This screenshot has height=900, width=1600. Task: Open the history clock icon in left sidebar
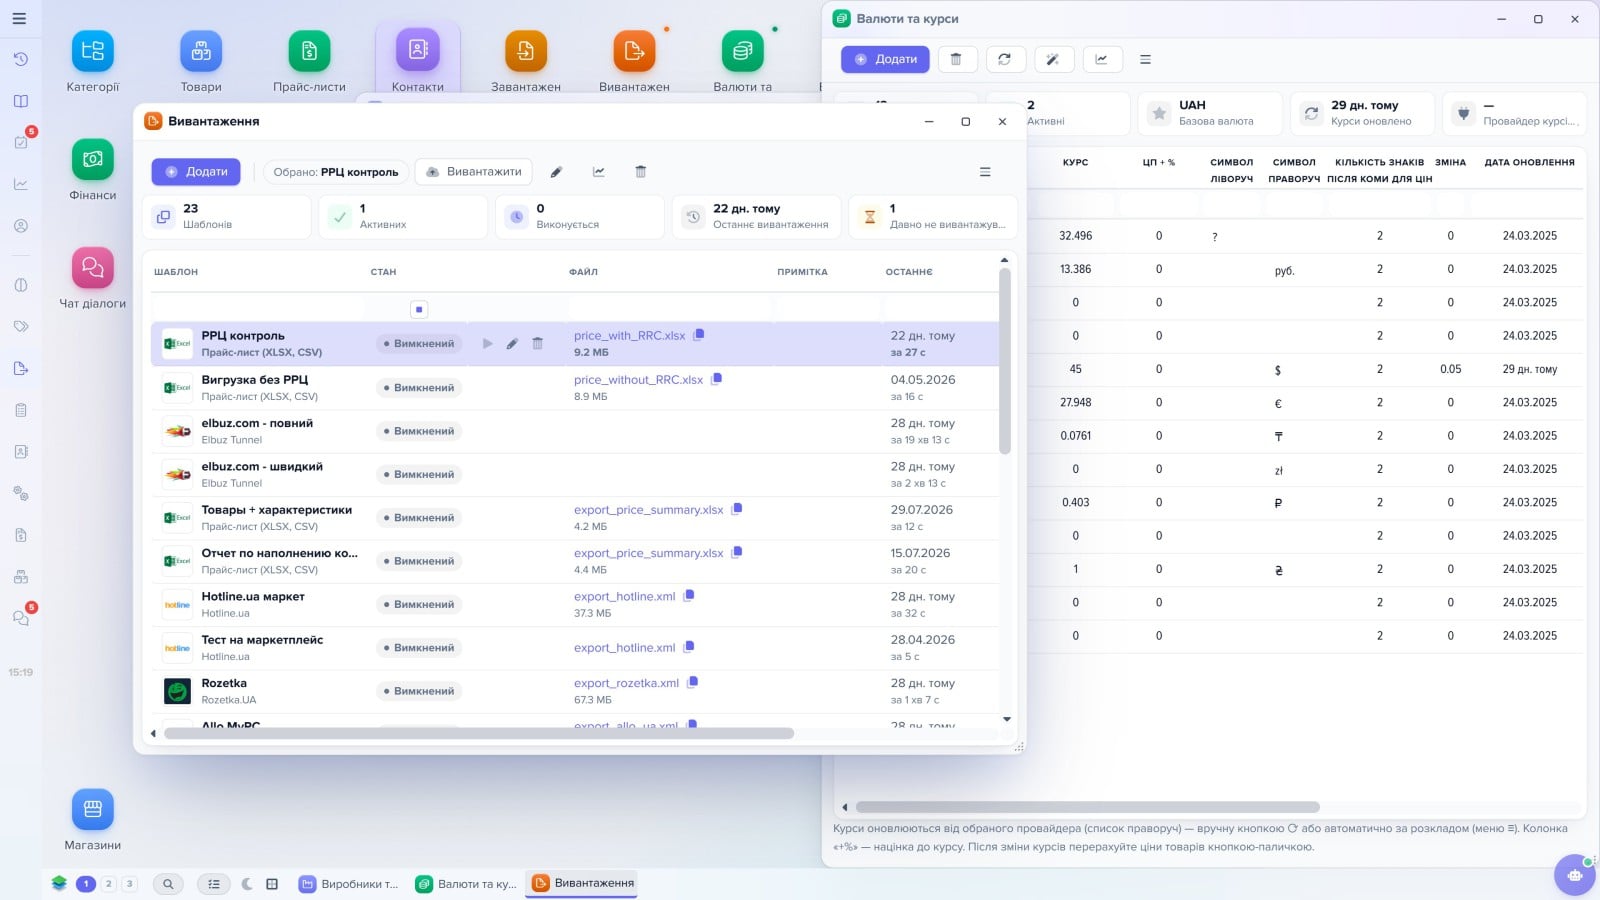[20, 60]
